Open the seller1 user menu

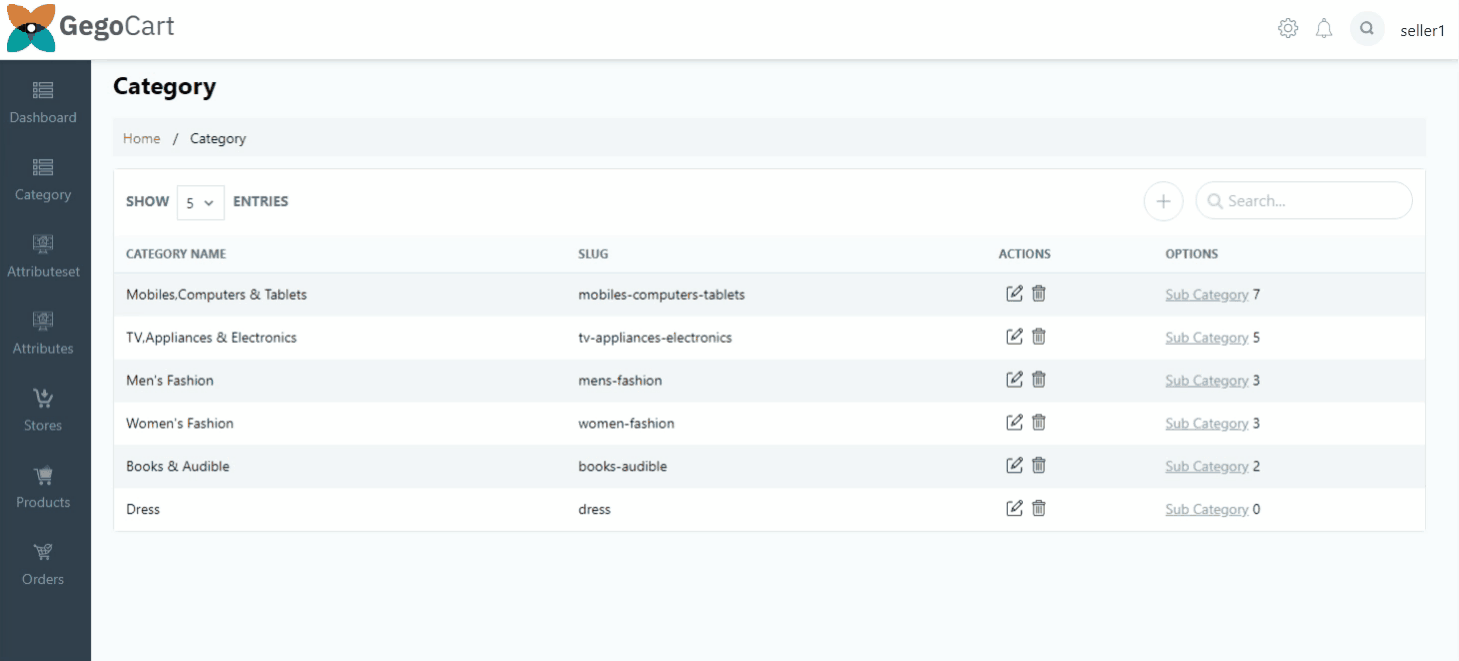click(1422, 30)
